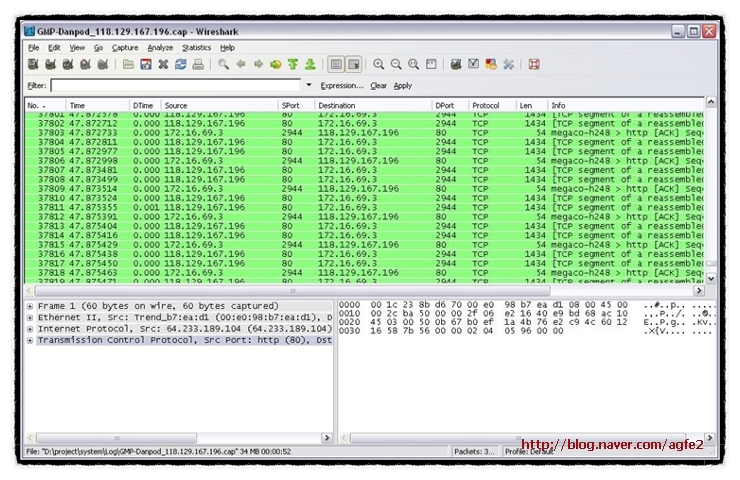Expand the Transmission Control Protocol node
Viewport: 740px width, 480px height.
click(x=30, y=340)
